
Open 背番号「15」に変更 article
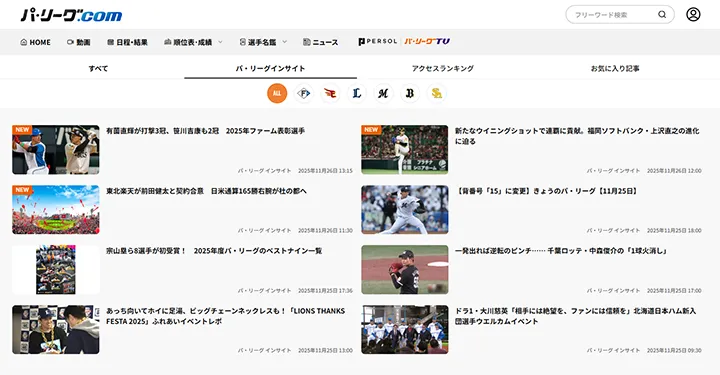[547, 191]
